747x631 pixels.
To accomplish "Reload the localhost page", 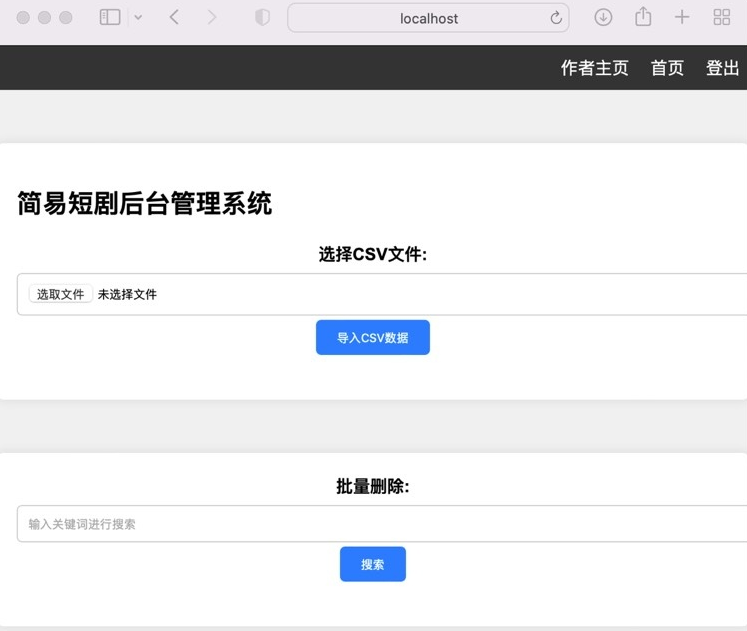I will click(x=556, y=18).
